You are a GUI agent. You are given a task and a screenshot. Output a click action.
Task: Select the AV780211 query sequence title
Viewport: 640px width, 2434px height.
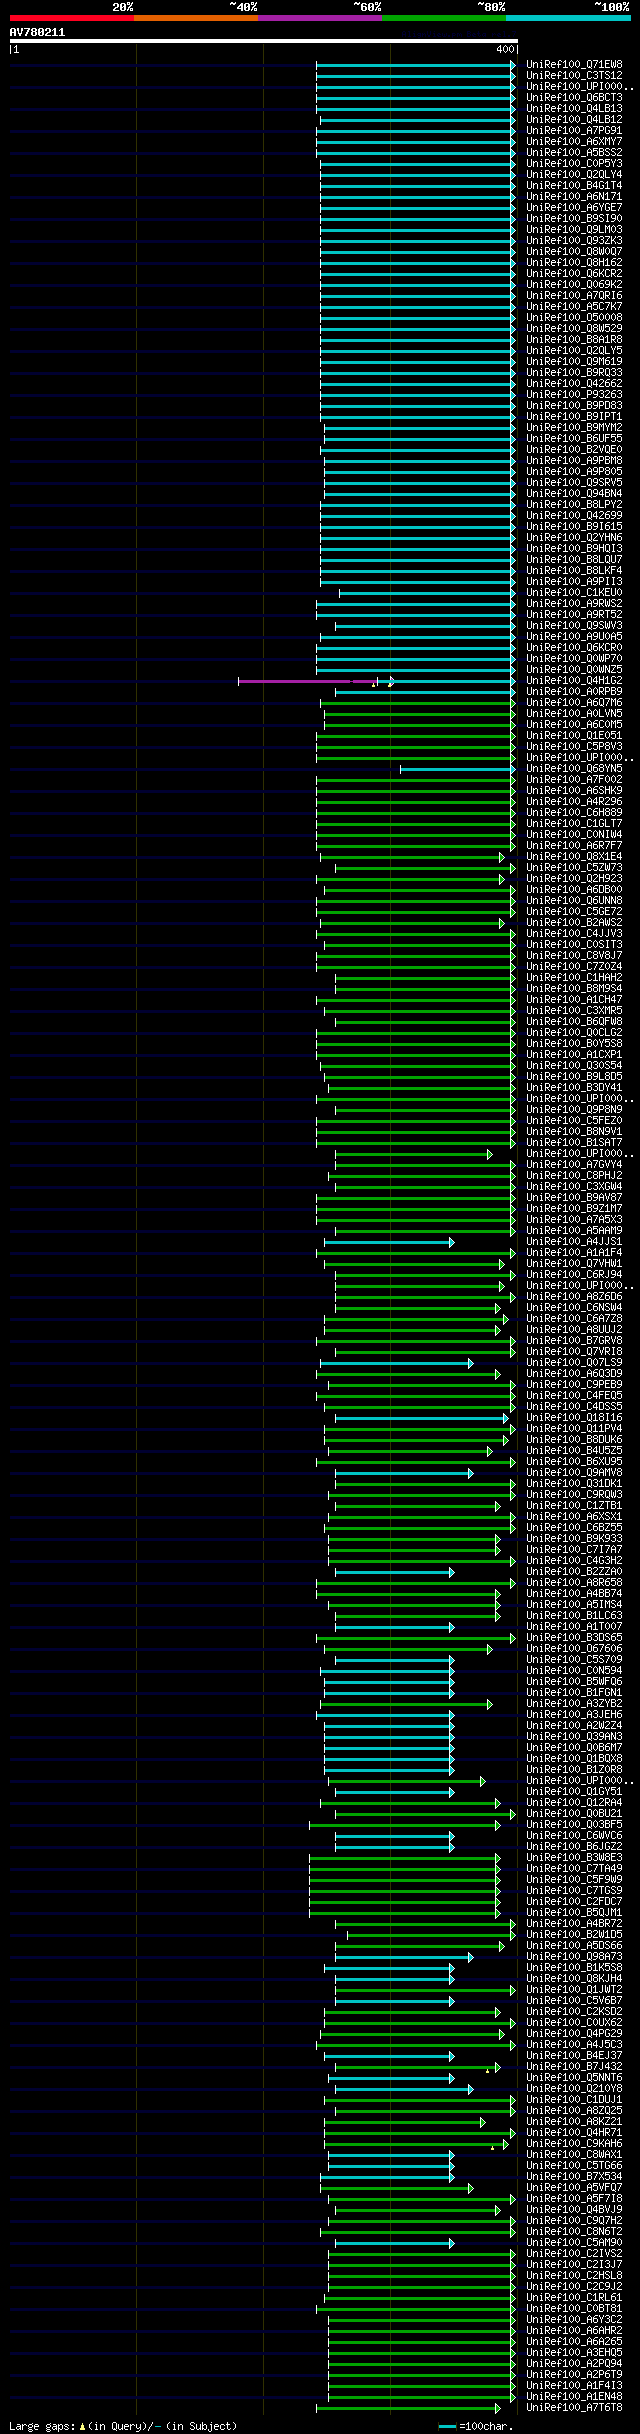coord(37,32)
